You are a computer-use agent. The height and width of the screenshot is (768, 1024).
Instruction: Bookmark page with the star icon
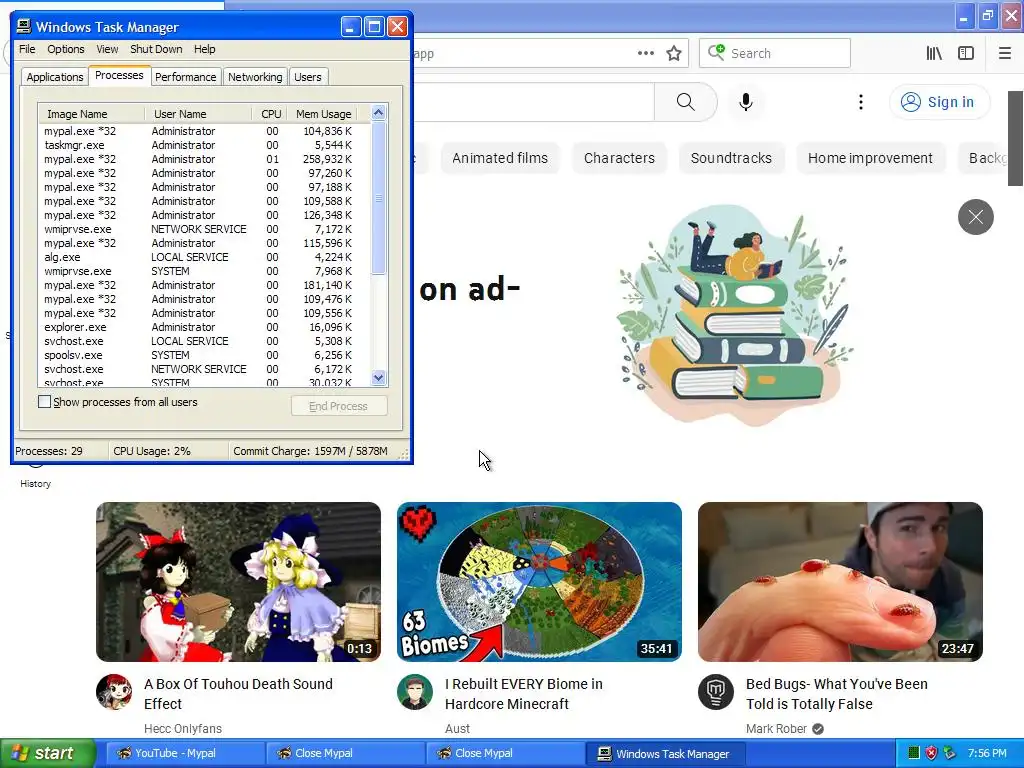click(x=674, y=54)
